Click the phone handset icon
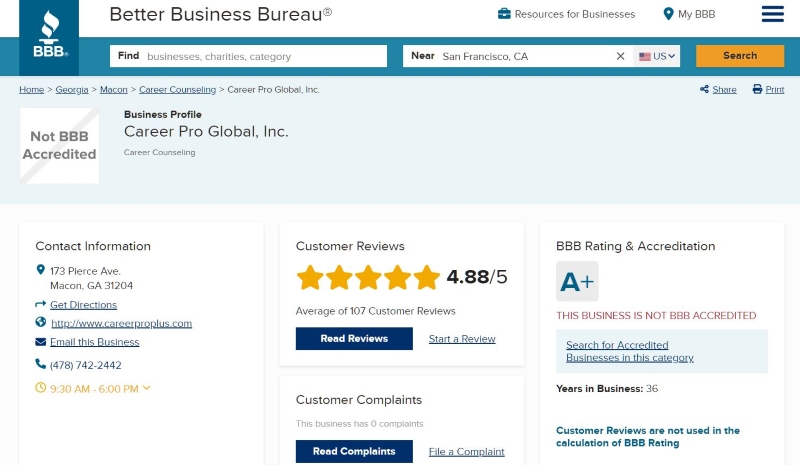The width and height of the screenshot is (800, 465). 40,363
